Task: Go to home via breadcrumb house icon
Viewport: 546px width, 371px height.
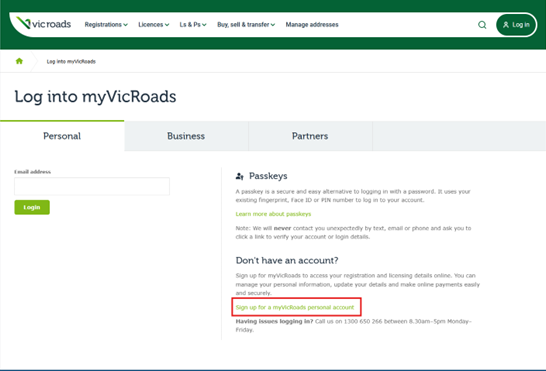Action: (x=19, y=61)
